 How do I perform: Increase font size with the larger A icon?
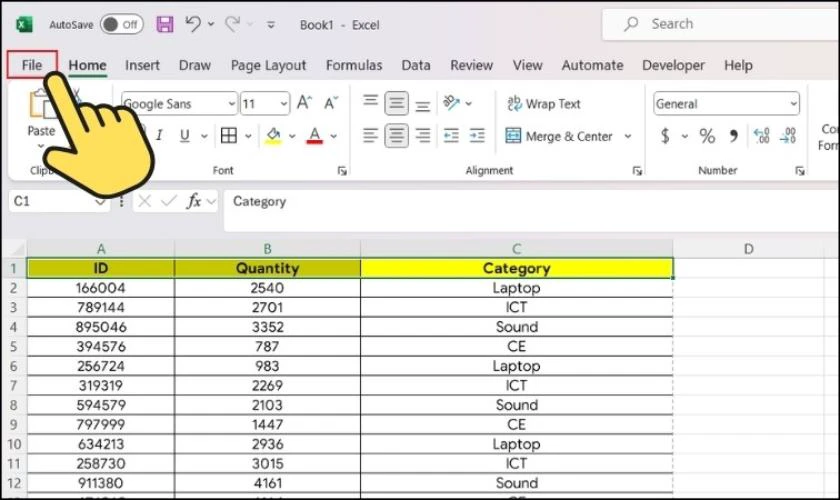[305, 103]
